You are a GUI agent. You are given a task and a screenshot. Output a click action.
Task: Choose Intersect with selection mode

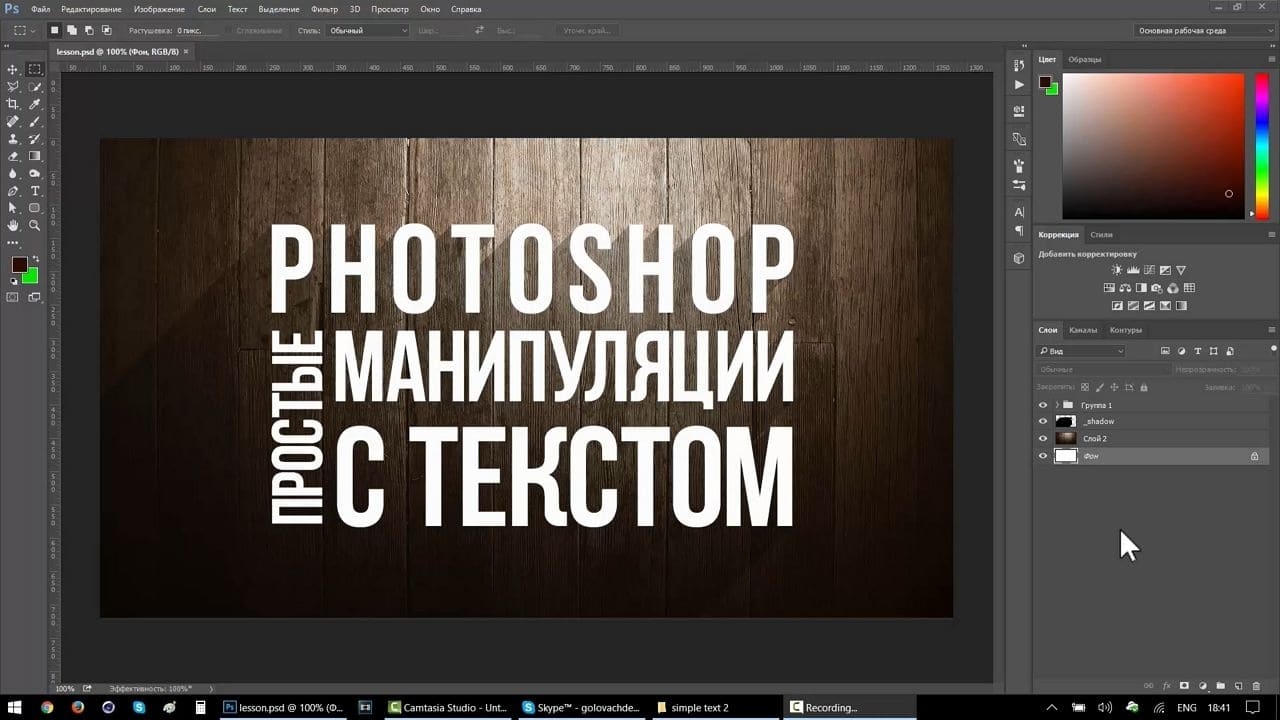[x=107, y=30]
